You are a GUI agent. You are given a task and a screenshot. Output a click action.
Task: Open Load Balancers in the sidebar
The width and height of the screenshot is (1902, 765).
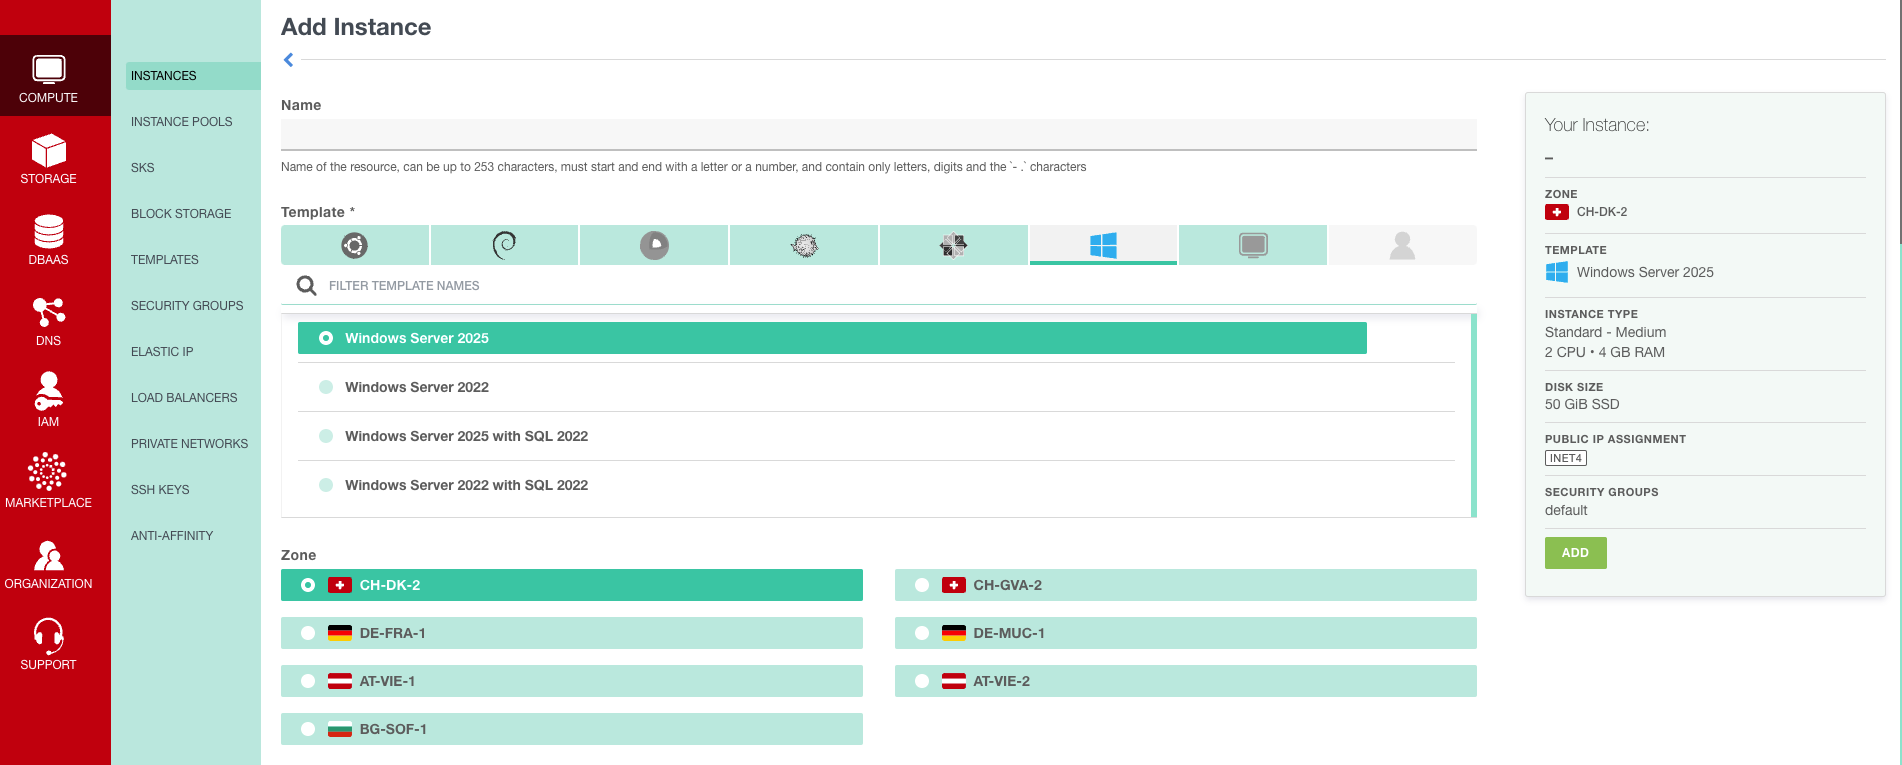[x=184, y=398]
